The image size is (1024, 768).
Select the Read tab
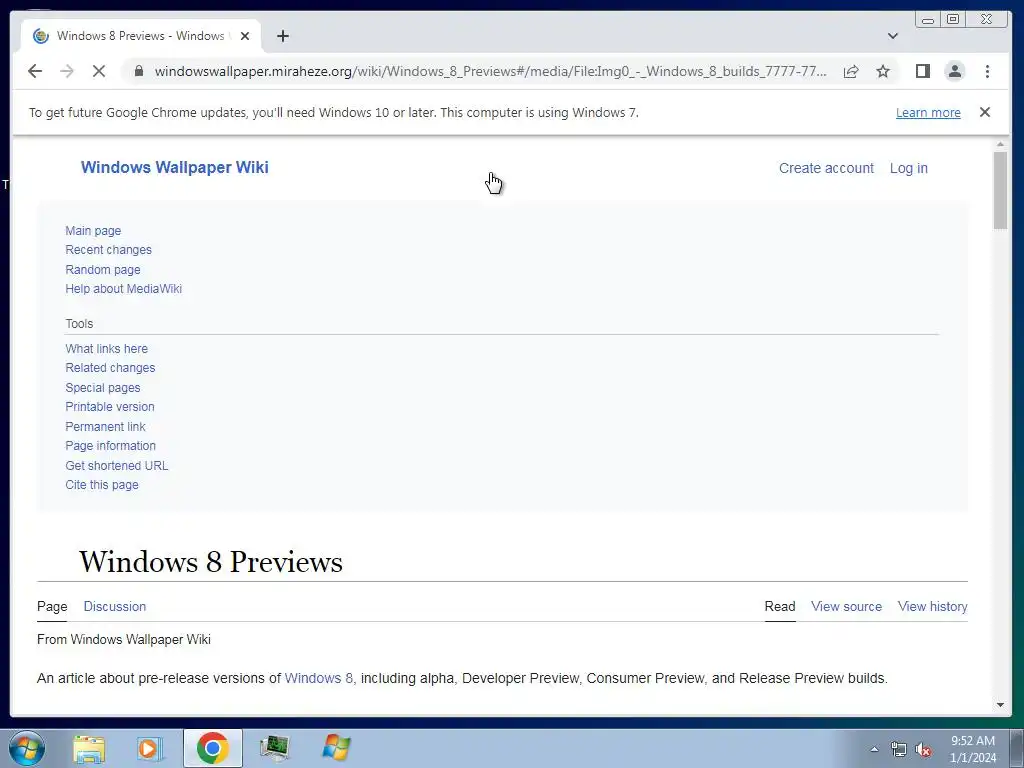[780, 607]
